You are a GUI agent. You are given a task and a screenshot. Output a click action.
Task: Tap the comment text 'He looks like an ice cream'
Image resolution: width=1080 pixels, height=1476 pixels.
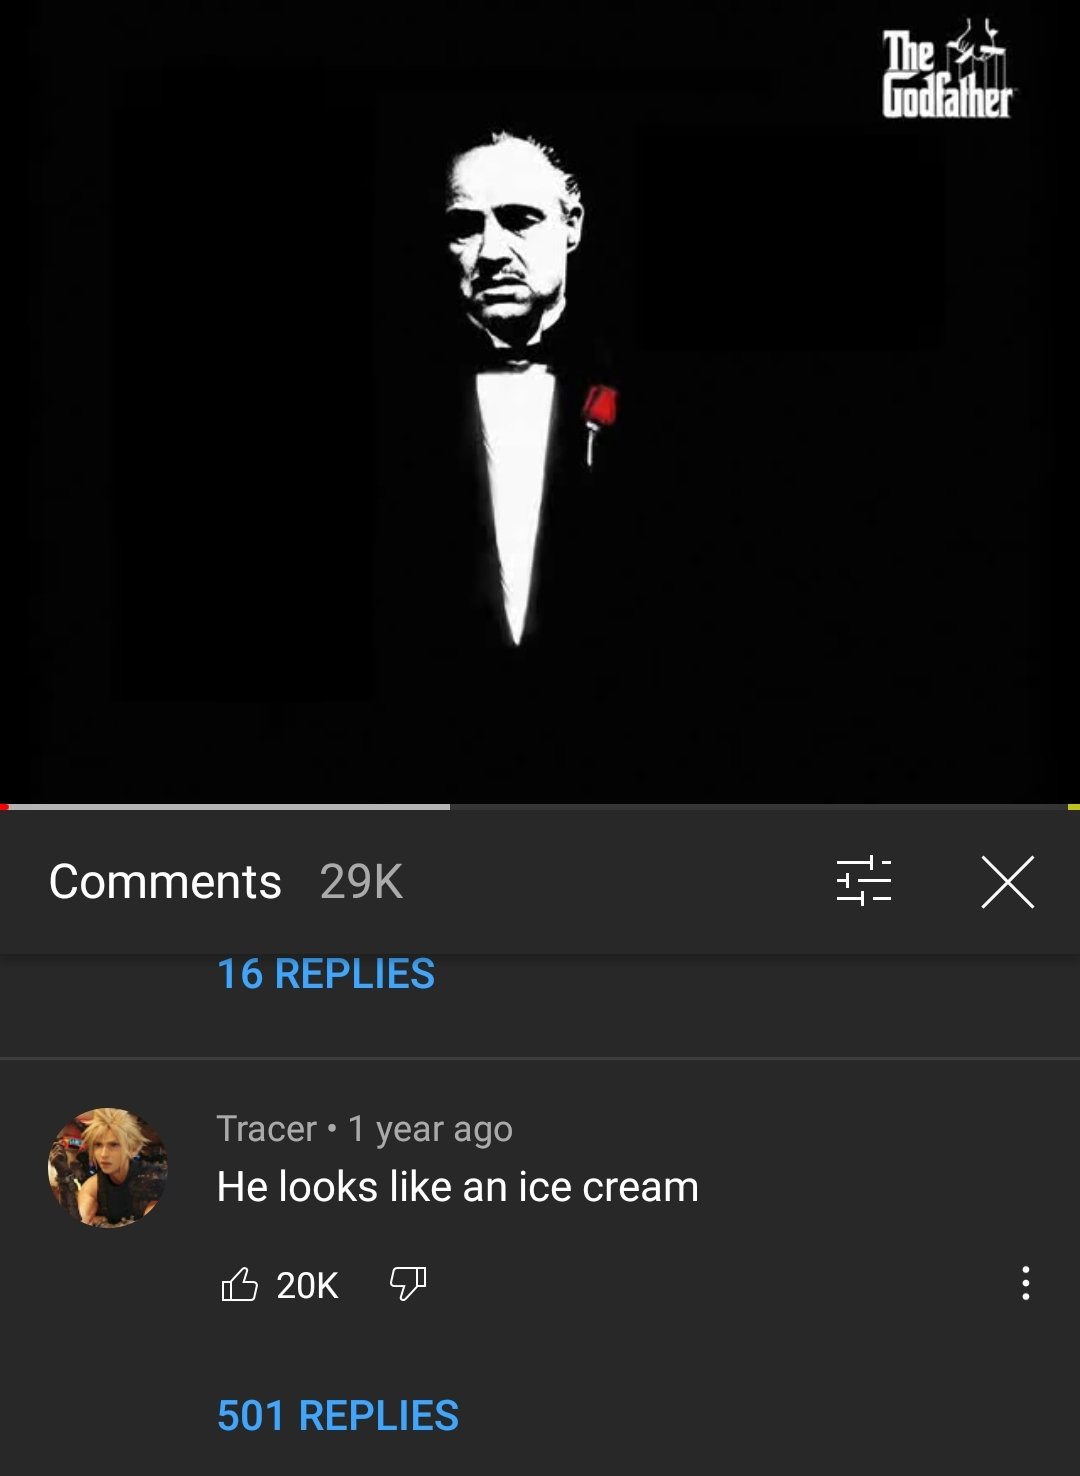(x=458, y=1187)
